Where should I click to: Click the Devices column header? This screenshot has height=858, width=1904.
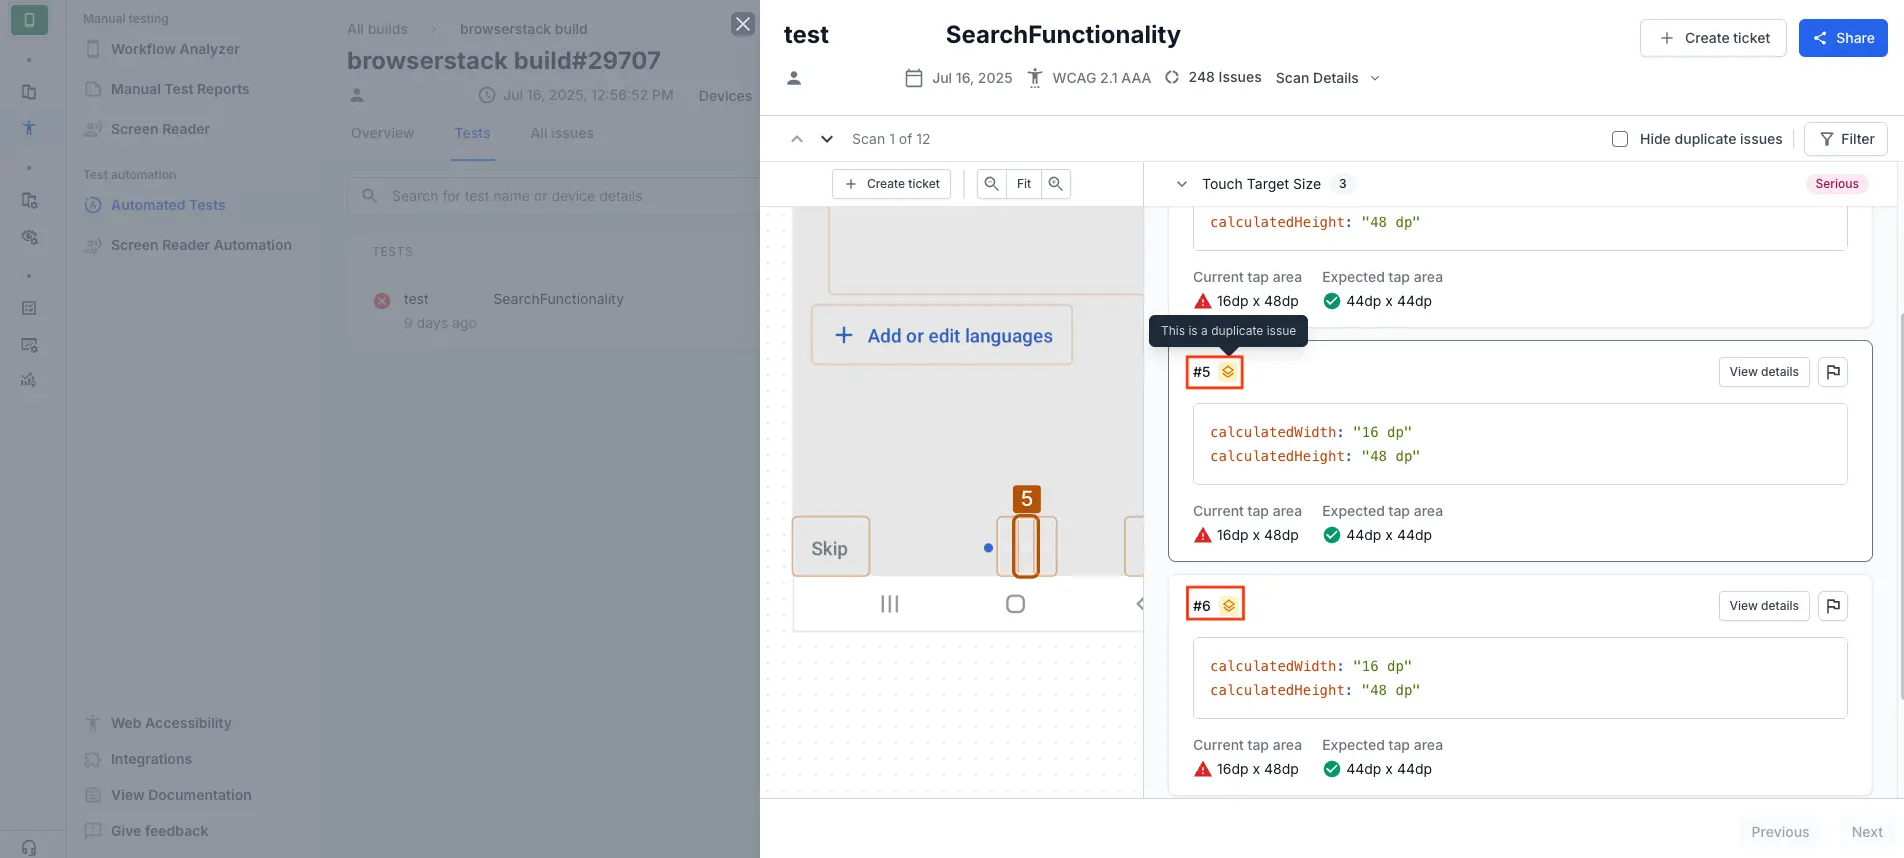(x=725, y=96)
